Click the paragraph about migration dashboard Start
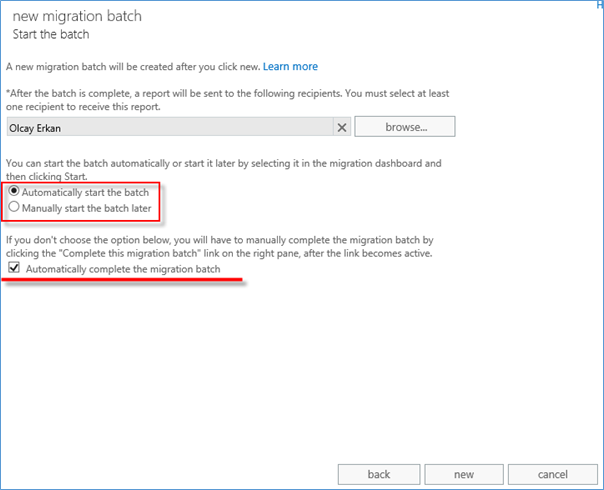Image resolution: width=604 pixels, height=490 pixels. tap(223, 170)
